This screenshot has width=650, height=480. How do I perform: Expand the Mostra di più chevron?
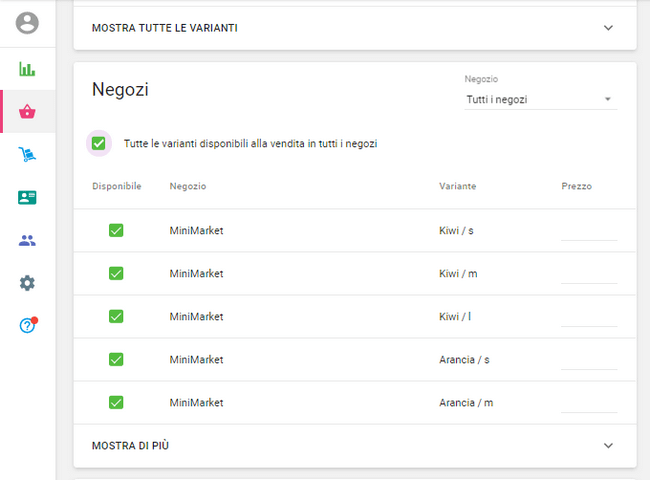608,445
